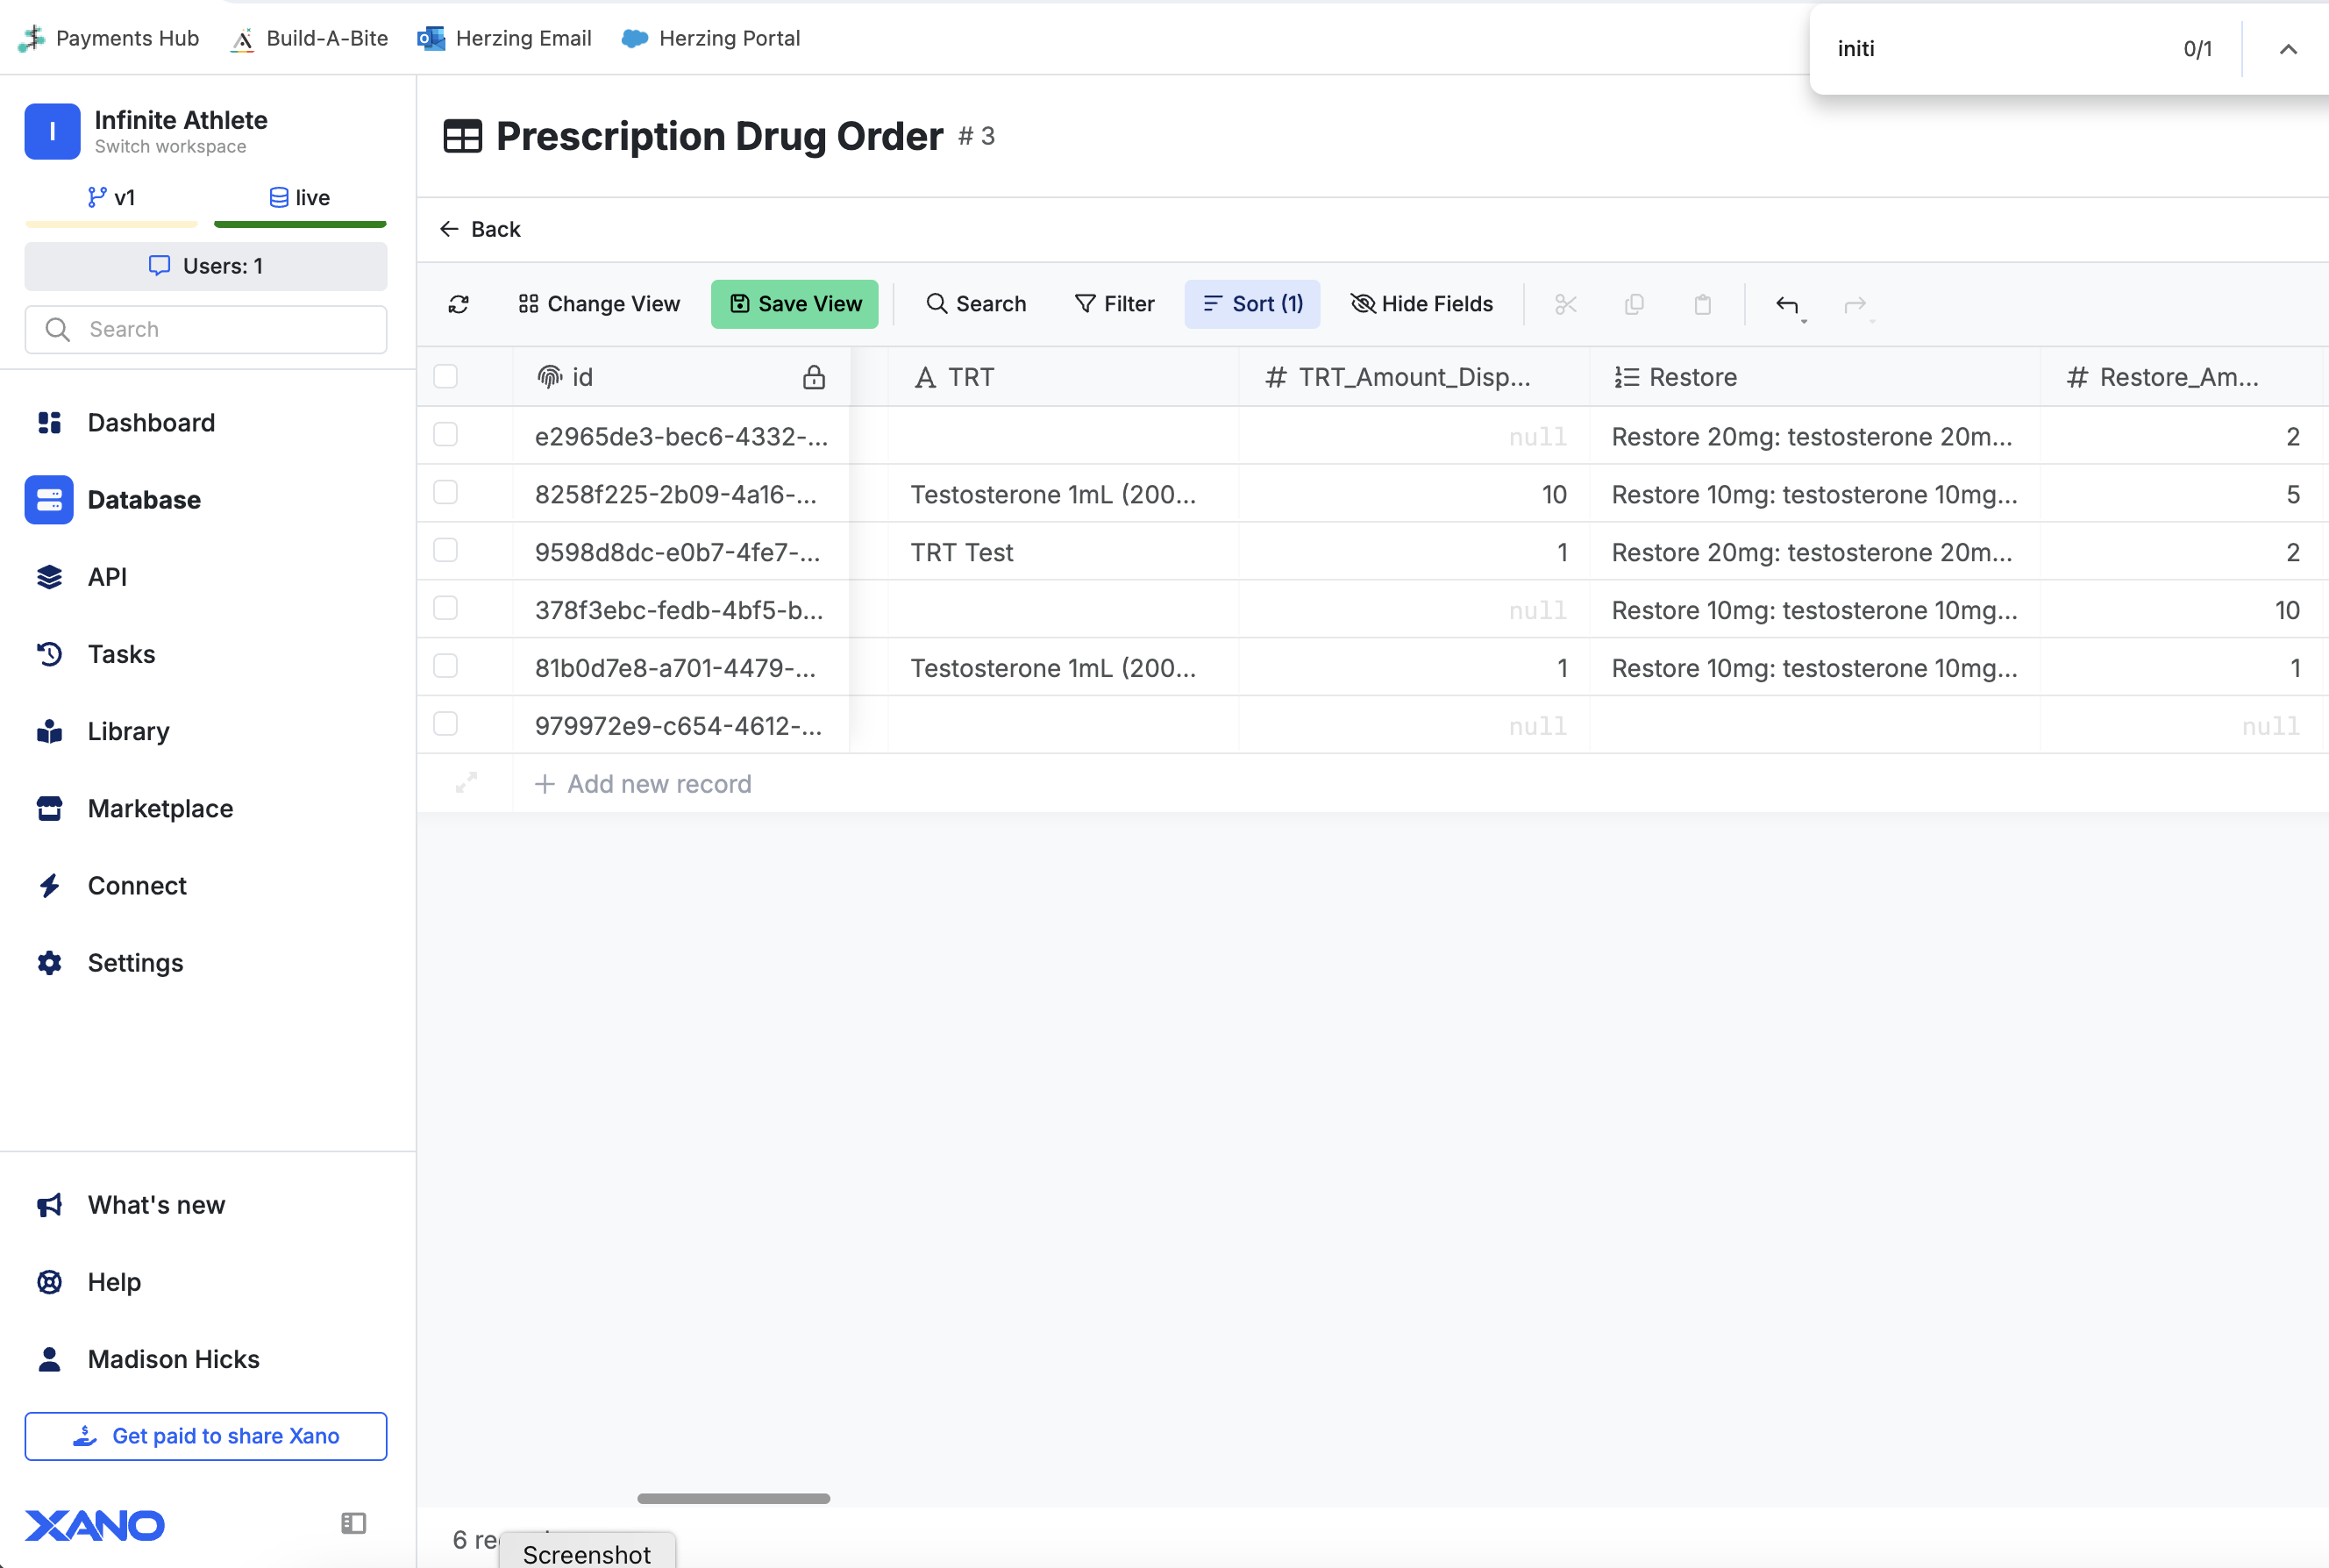Open the API section in sidebar

[x=107, y=577]
